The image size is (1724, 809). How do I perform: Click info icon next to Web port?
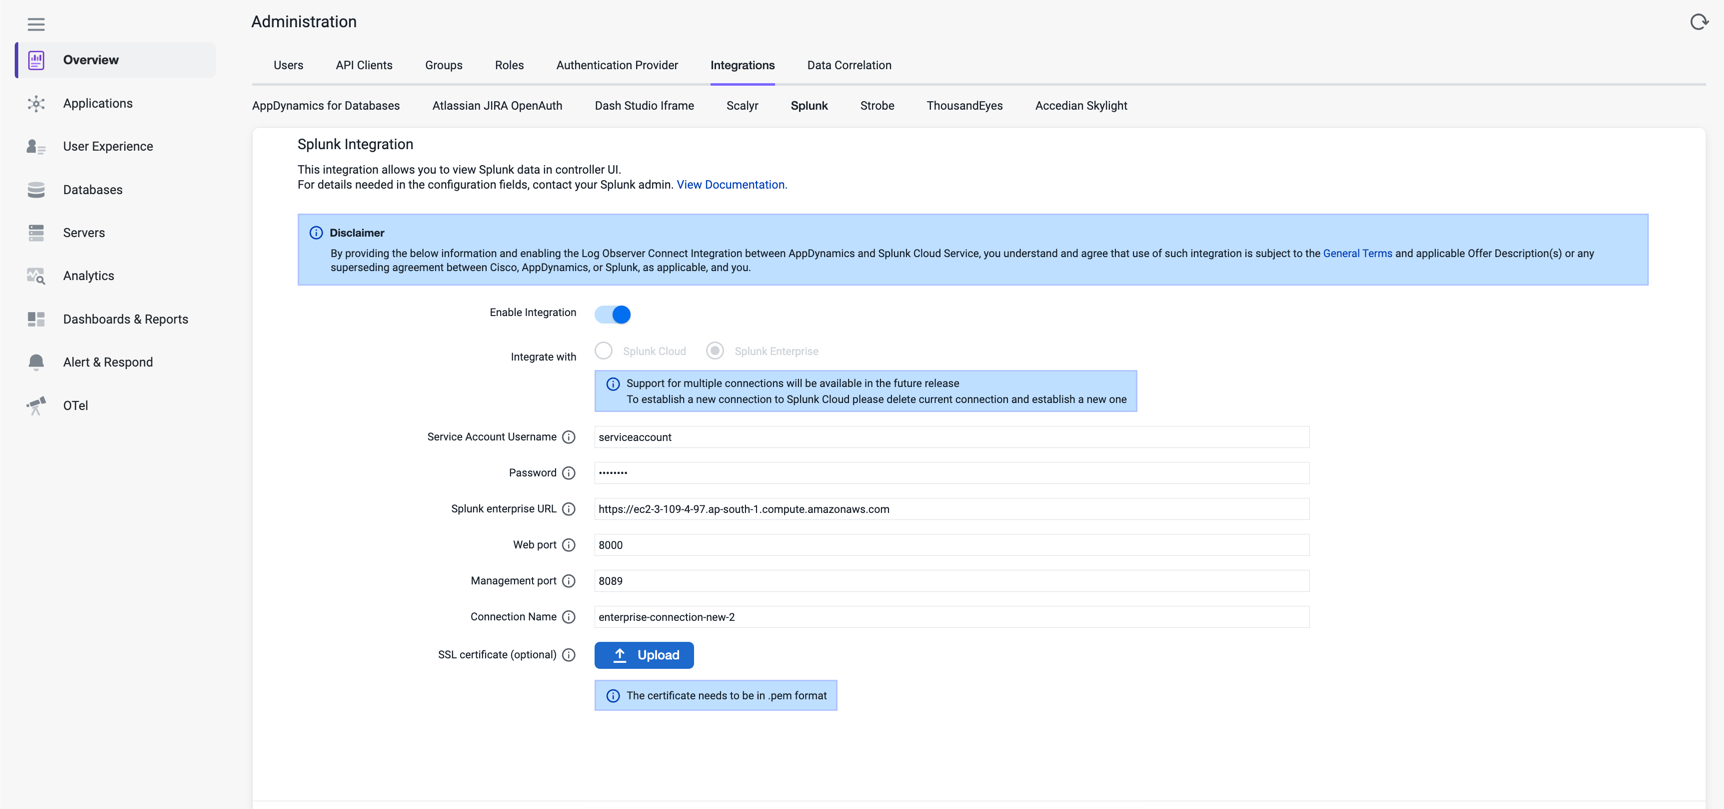point(569,545)
